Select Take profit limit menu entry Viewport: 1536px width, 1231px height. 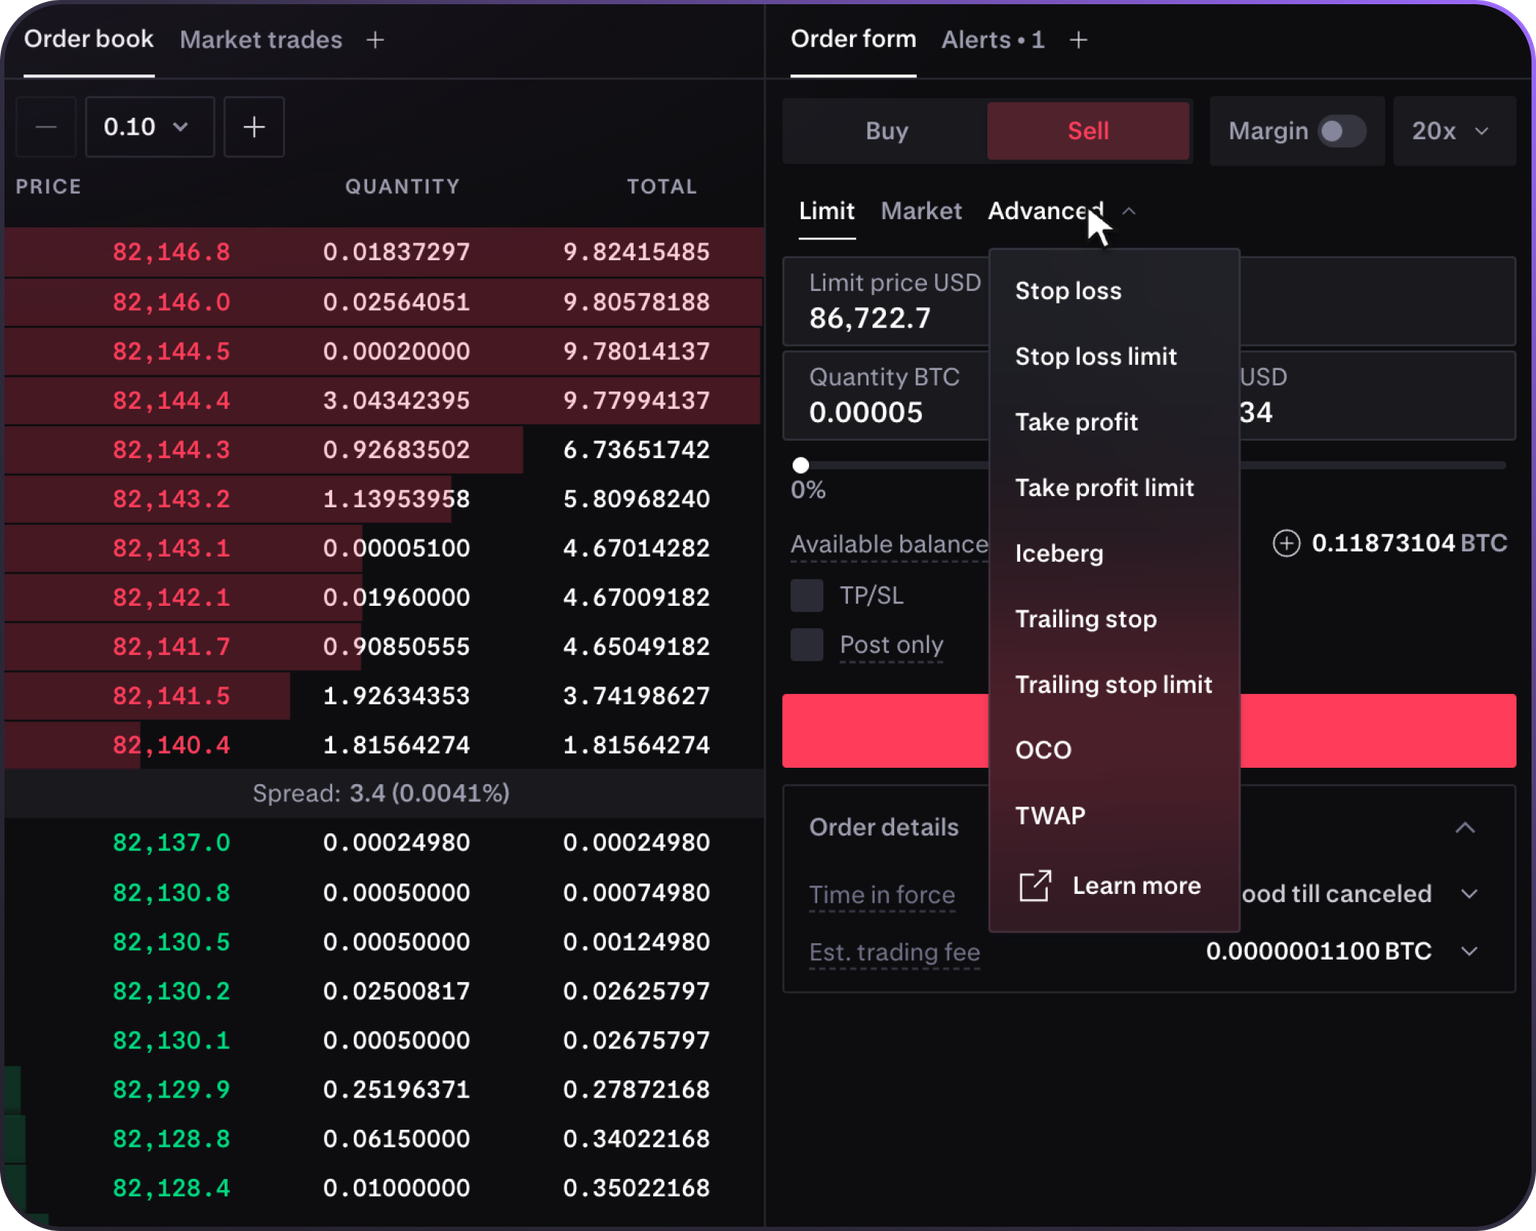pos(1114,488)
